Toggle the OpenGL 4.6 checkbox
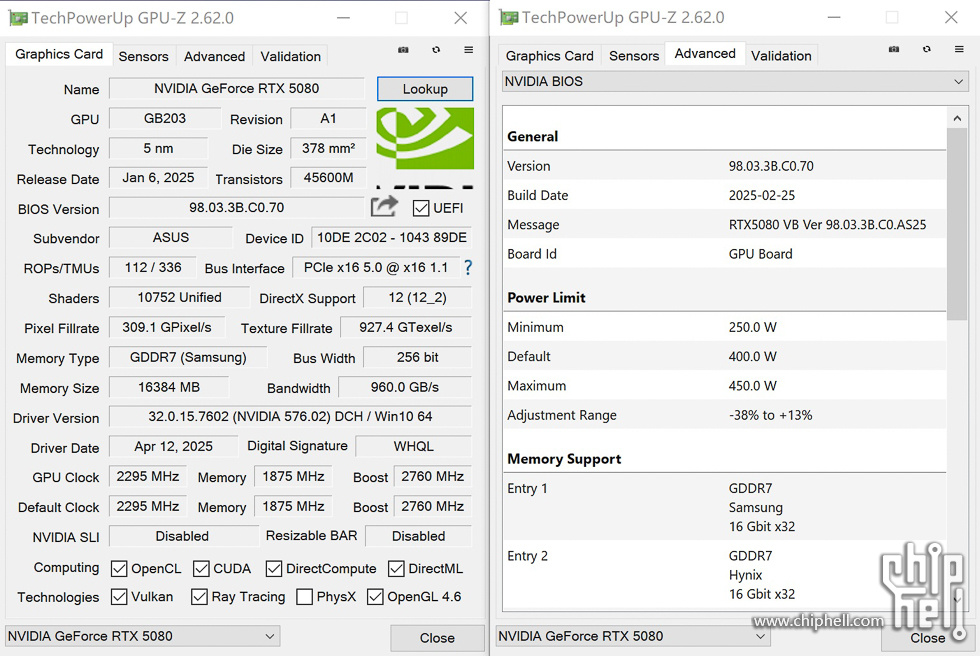 coord(375,597)
